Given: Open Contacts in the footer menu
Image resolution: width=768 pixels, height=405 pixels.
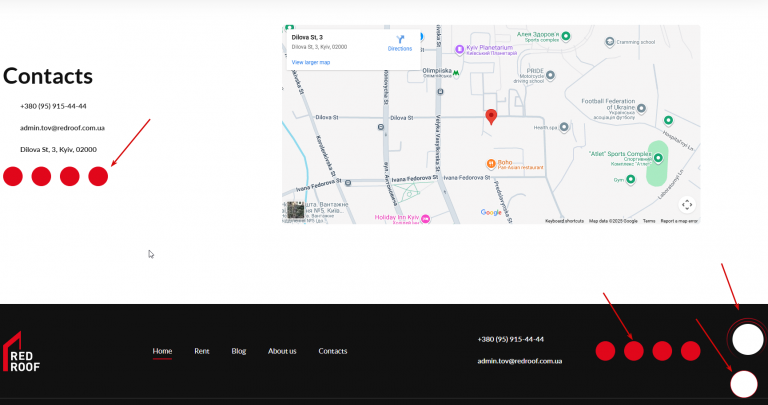Looking at the screenshot, I should (x=333, y=351).
